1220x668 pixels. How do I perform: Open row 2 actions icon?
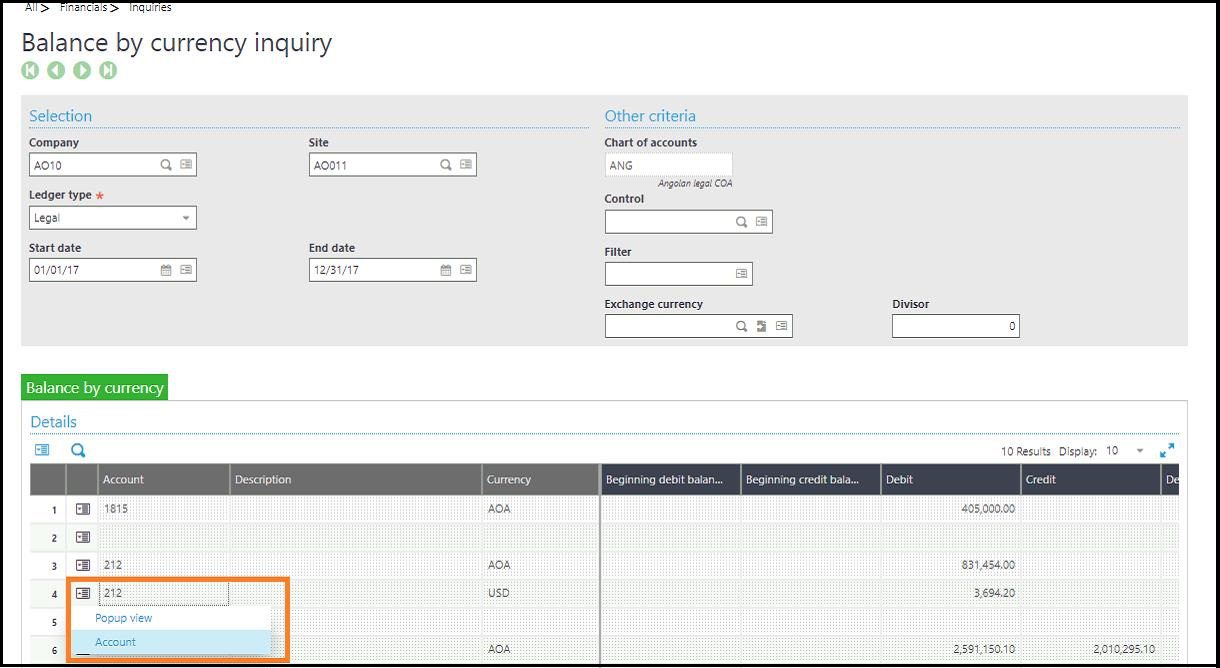83,537
